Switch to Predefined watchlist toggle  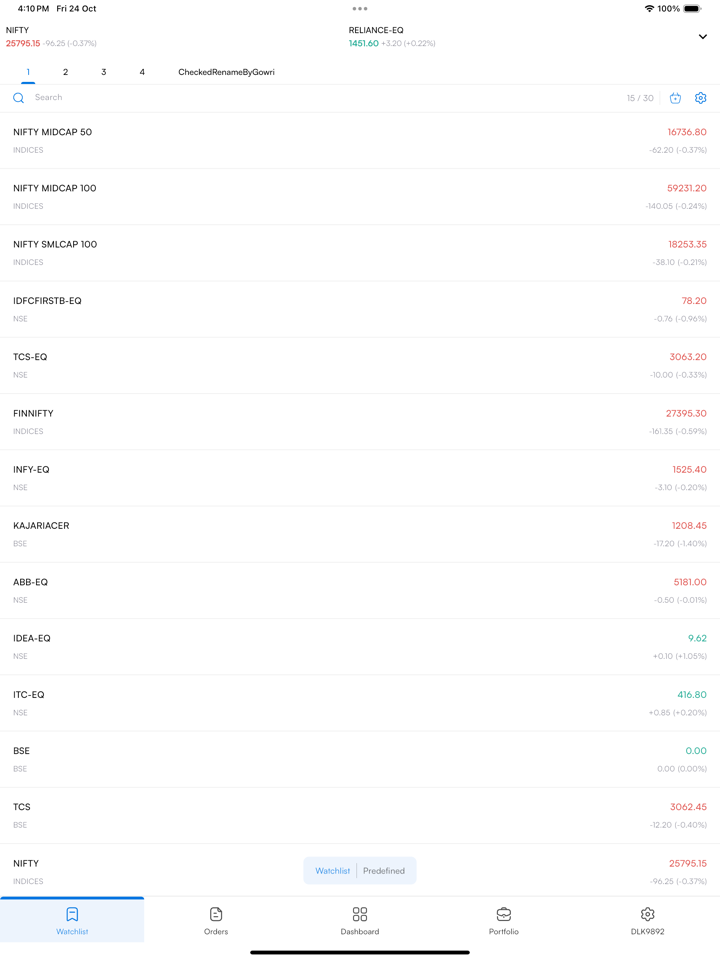(384, 871)
